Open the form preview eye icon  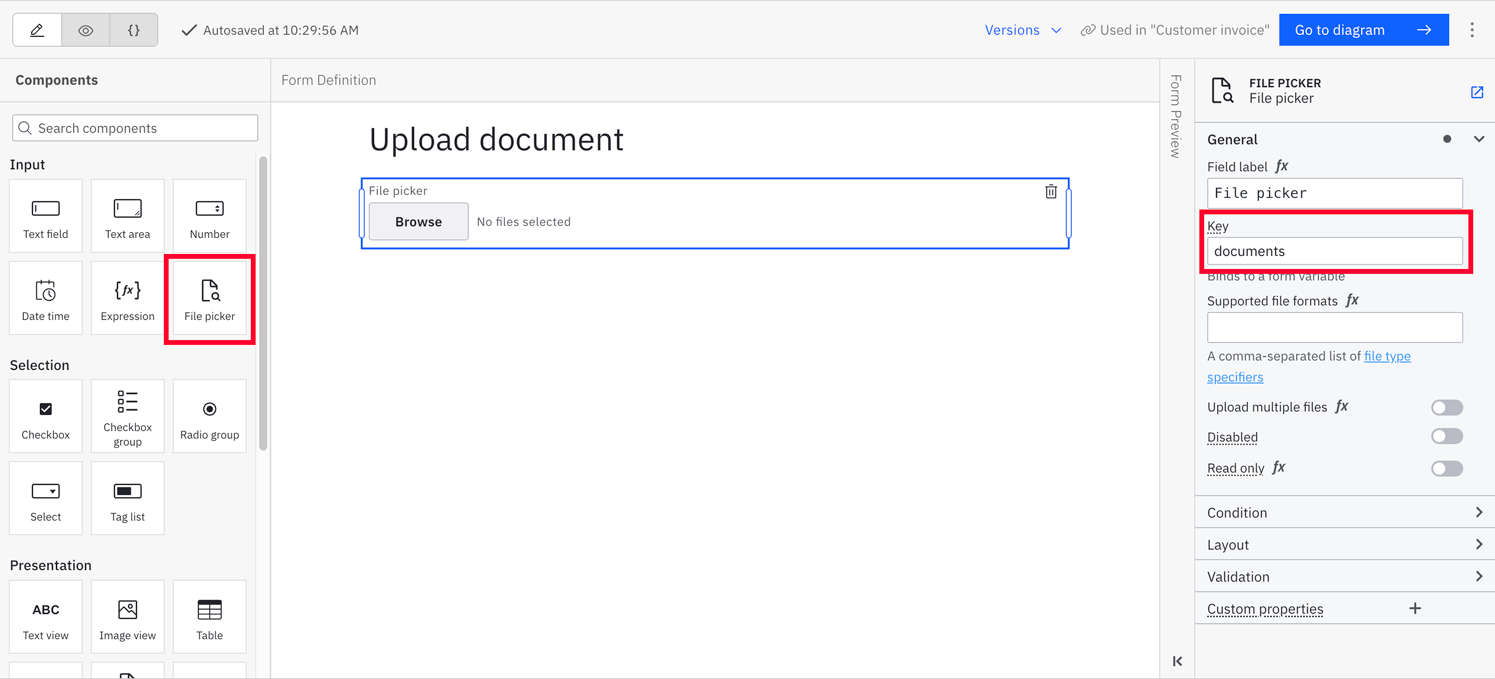tap(85, 29)
